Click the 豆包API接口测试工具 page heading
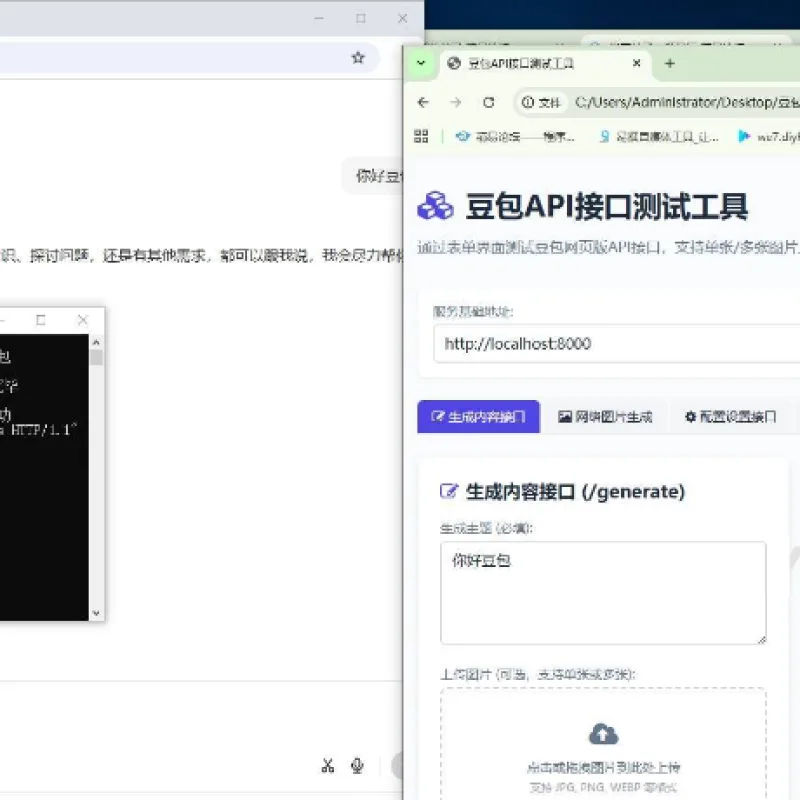Screen dimensions: 800x800 (607, 206)
